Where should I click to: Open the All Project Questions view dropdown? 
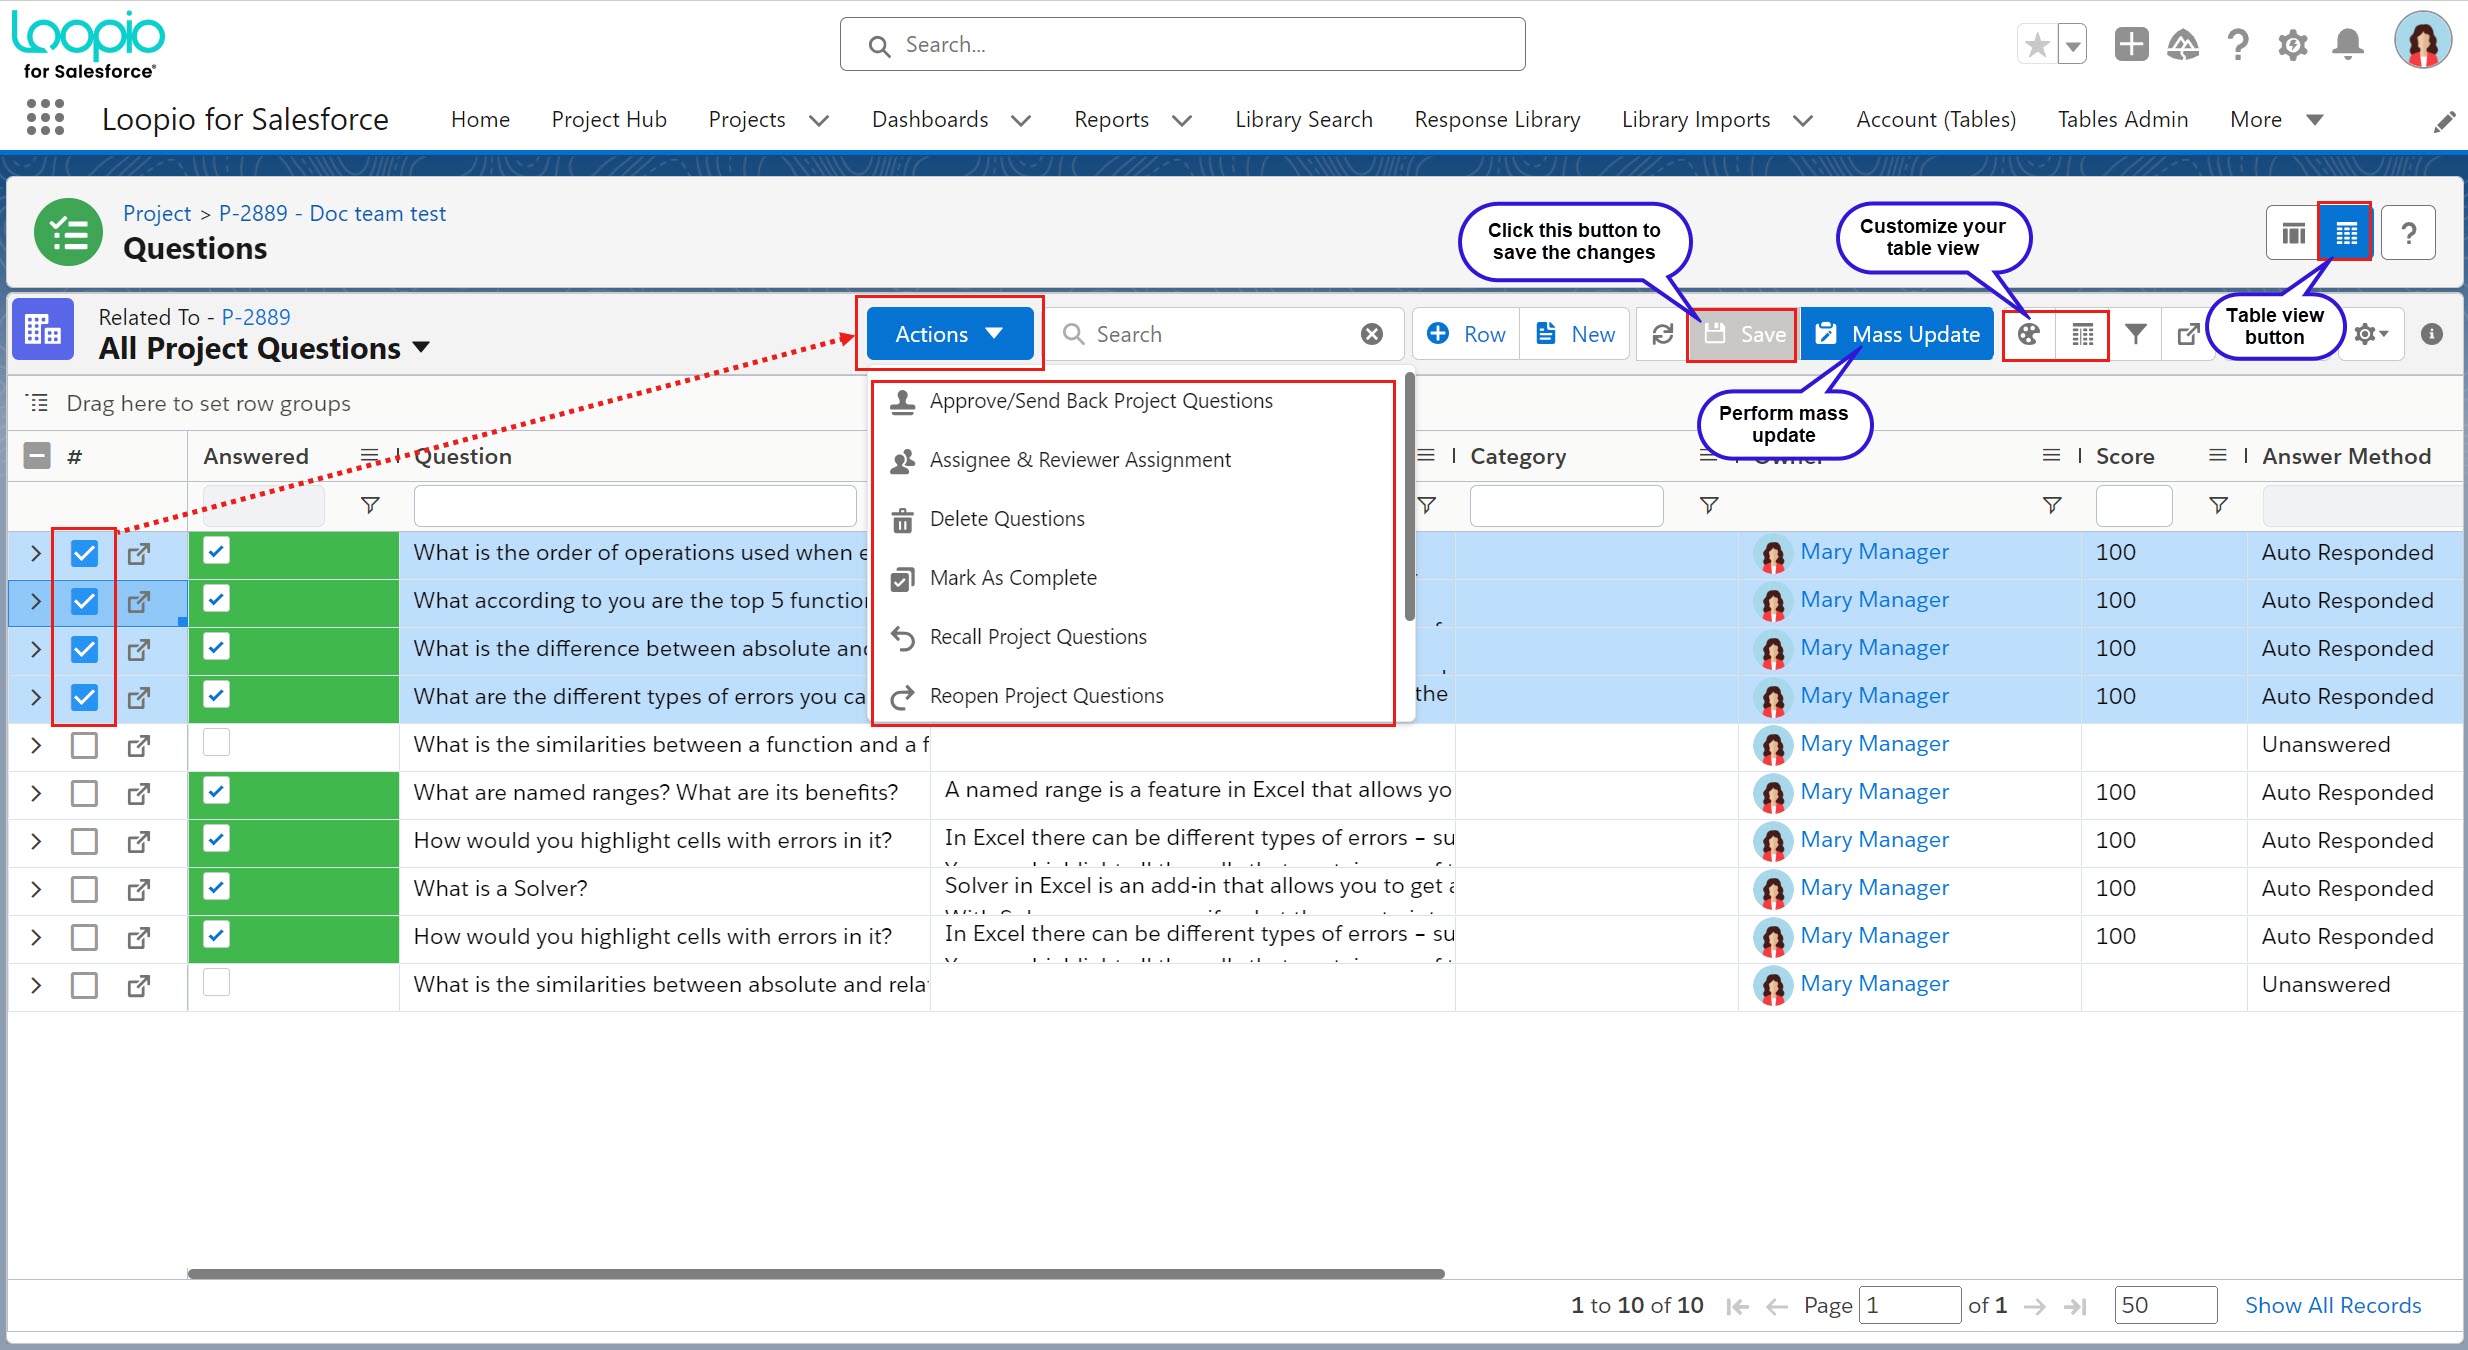click(422, 347)
